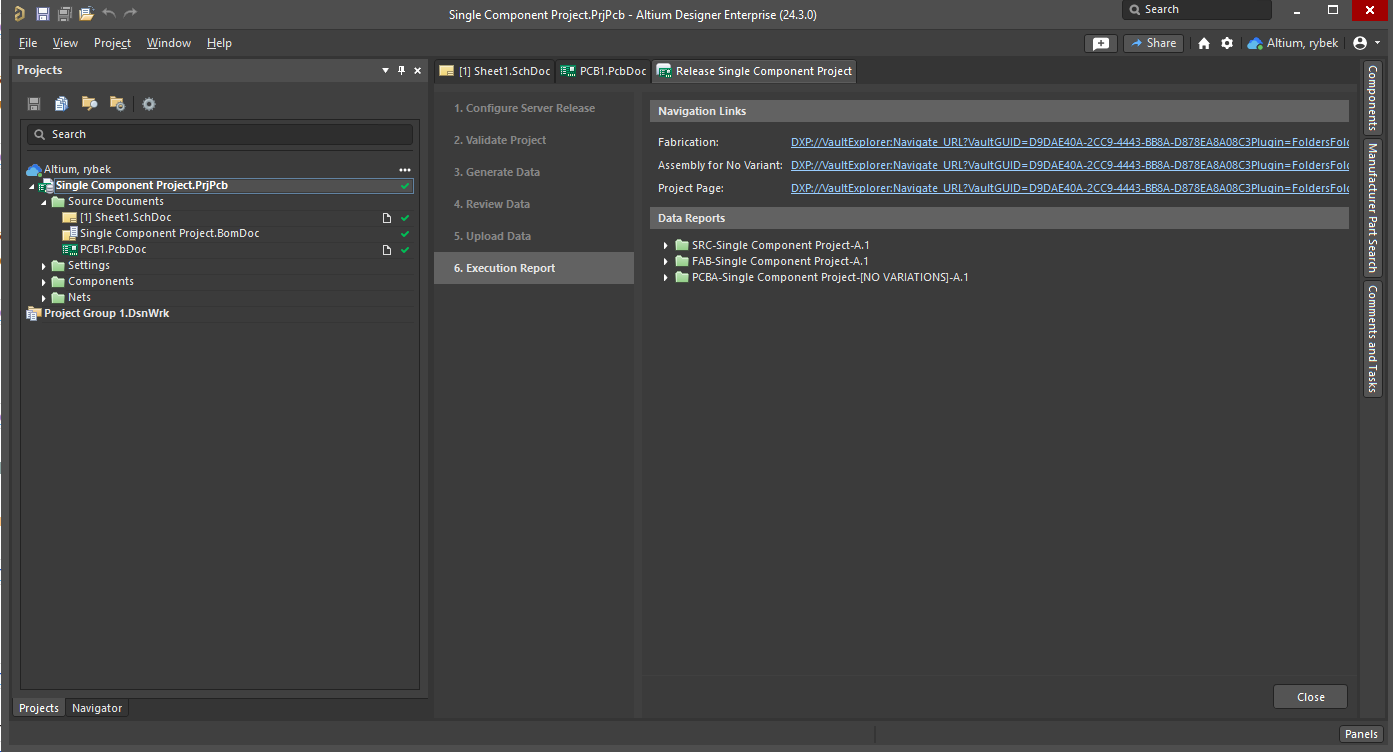Click the Share button
Viewport: 1393px width, 752px height.
pyautogui.click(x=1153, y=43)
